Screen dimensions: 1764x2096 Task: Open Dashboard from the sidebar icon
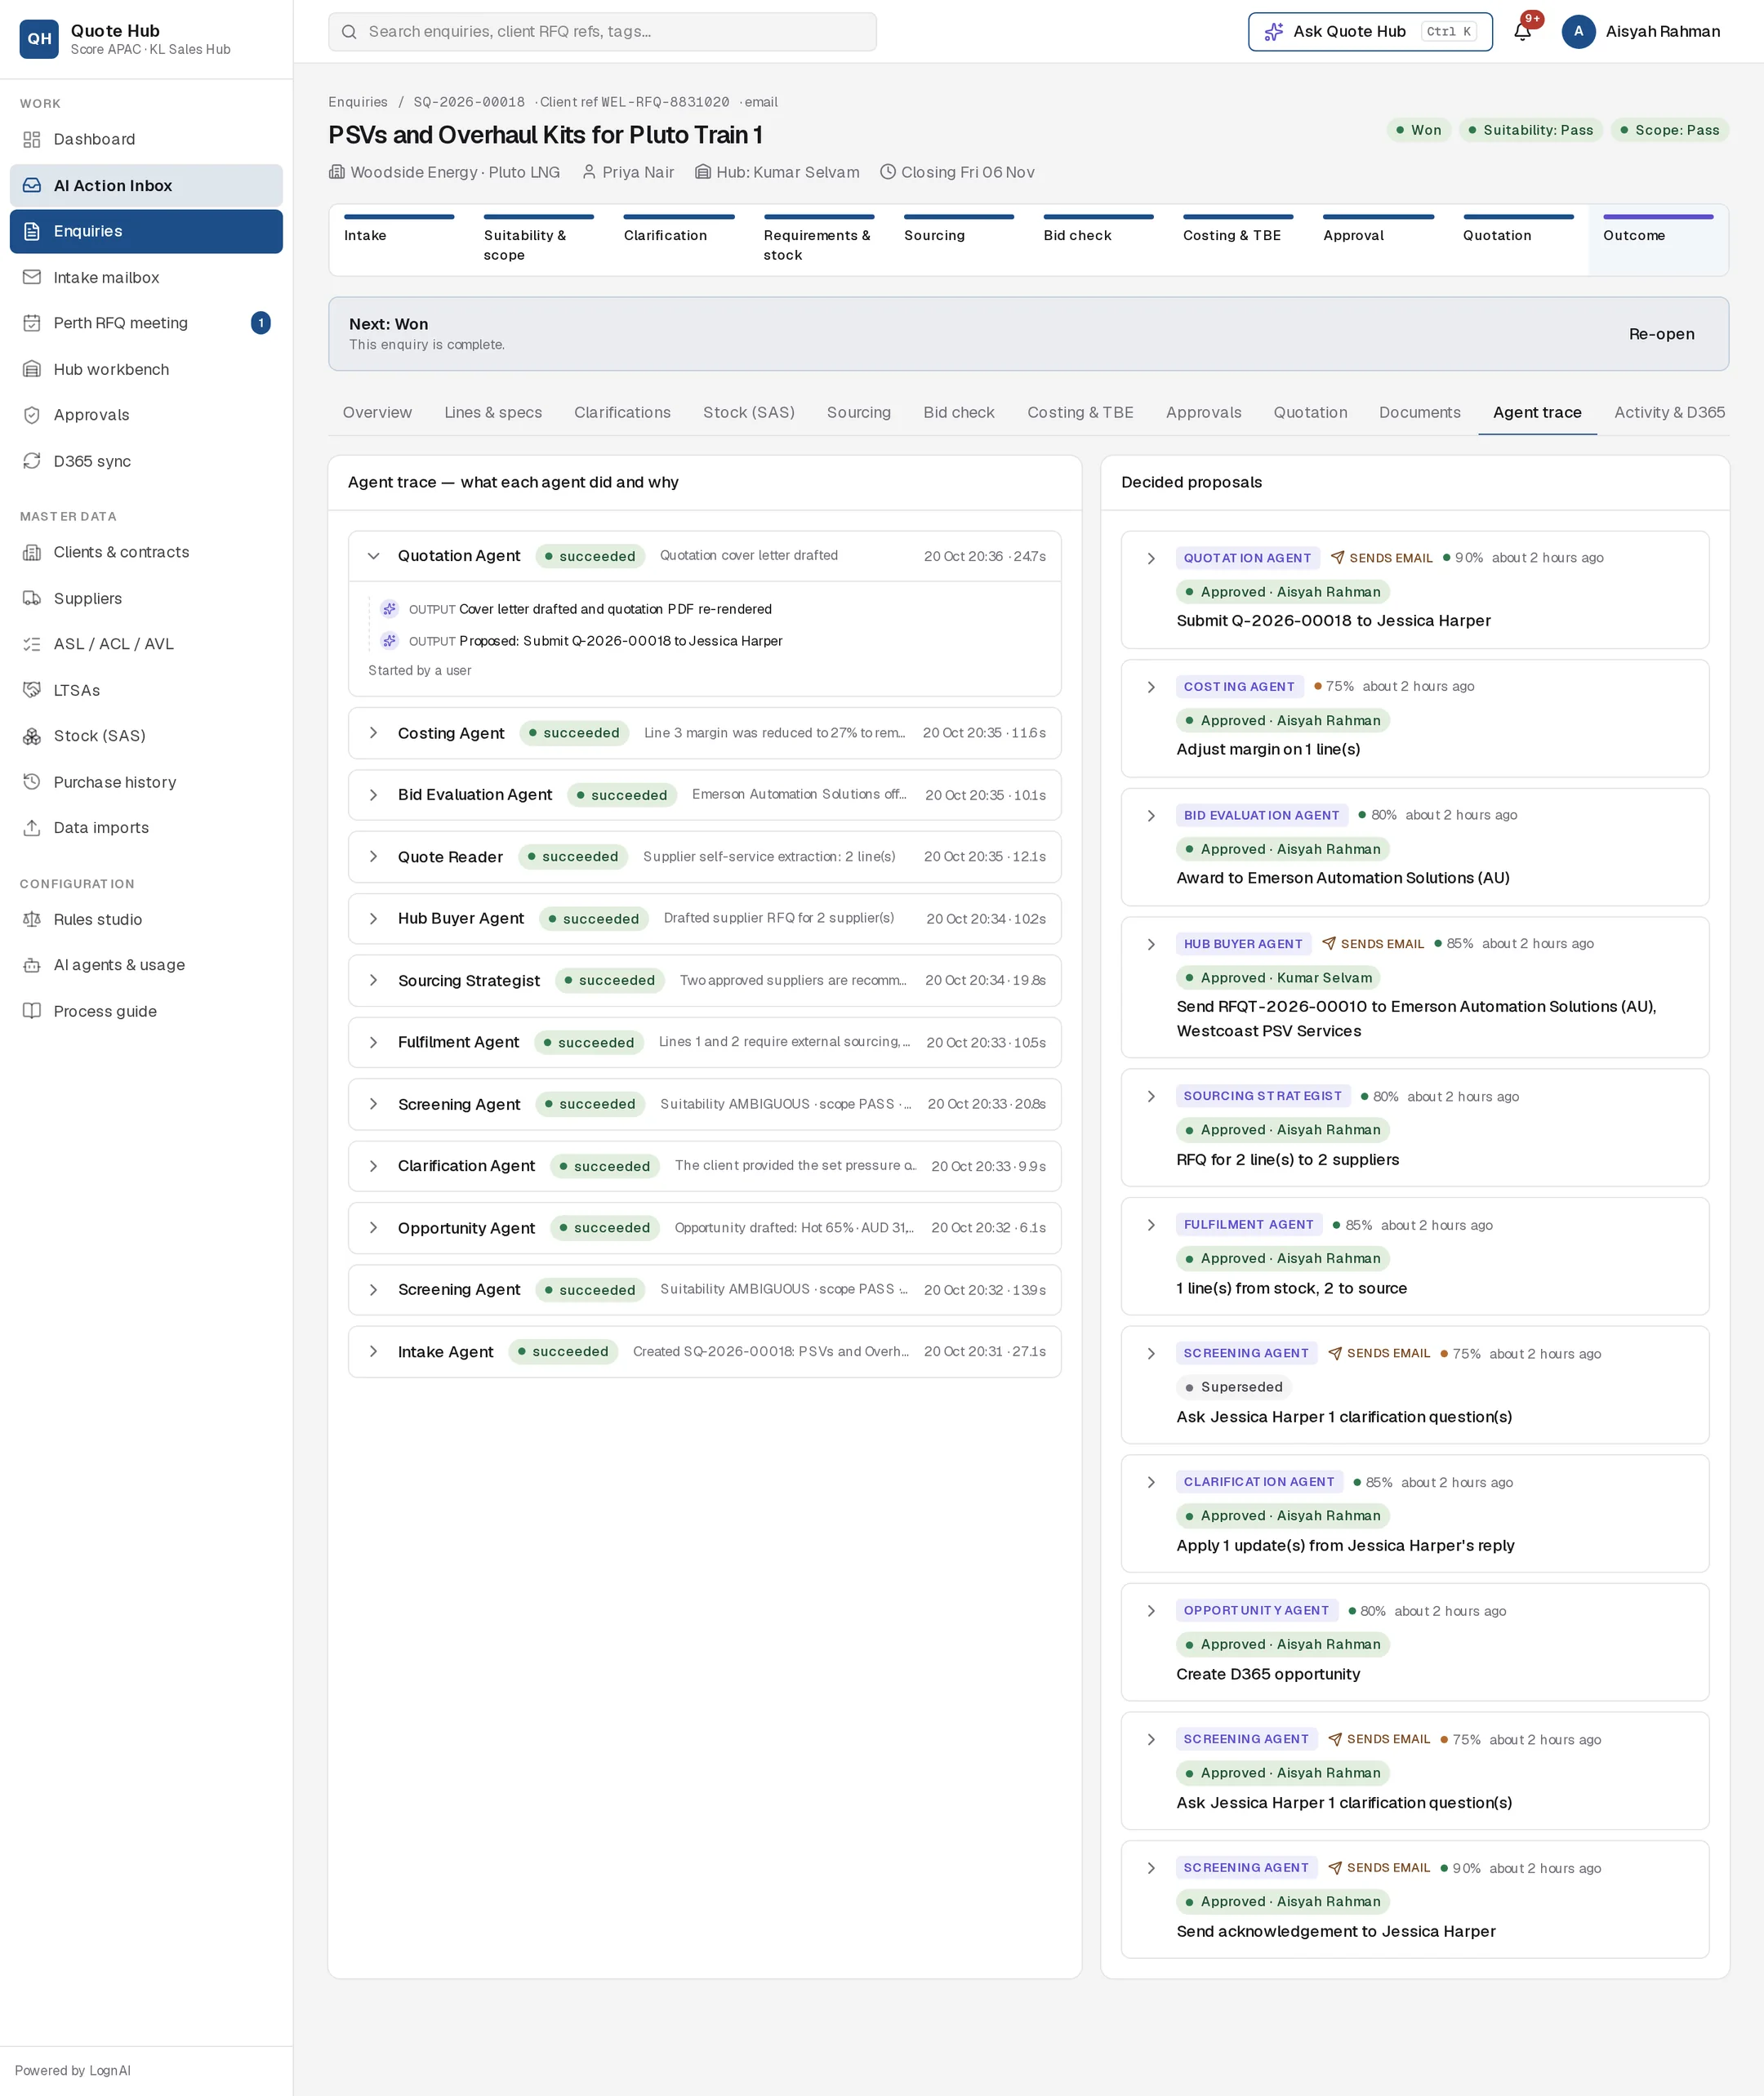[x=32, y=139]
